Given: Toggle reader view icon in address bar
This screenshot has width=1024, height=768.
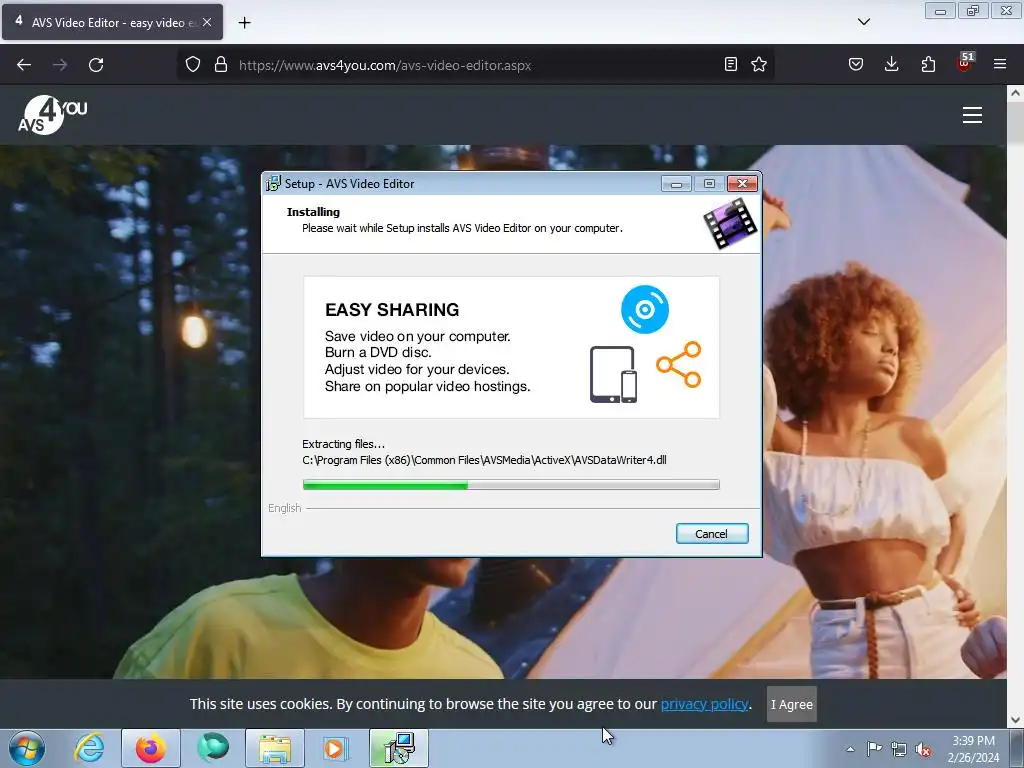Looking at the screenshot, I should tap(731, 64).
